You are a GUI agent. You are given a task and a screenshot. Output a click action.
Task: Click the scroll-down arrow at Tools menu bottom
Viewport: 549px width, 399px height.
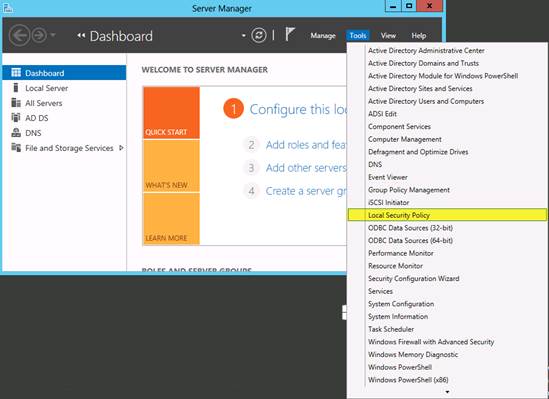click(447, 392)
